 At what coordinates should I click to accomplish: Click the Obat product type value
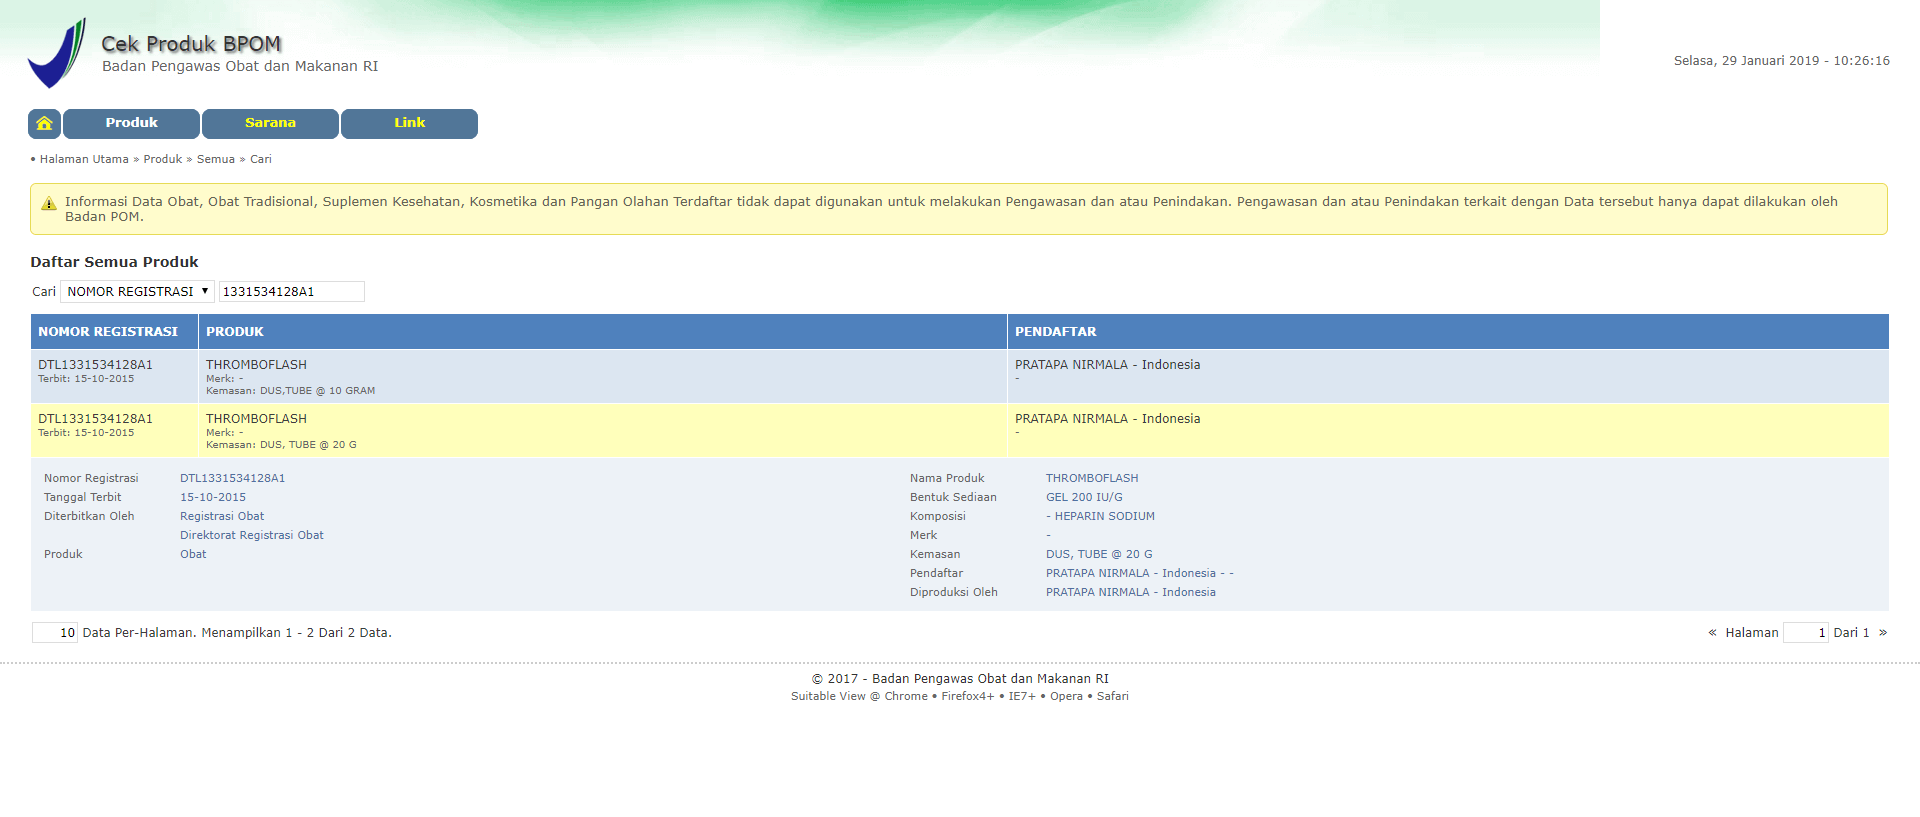(193, 554)
